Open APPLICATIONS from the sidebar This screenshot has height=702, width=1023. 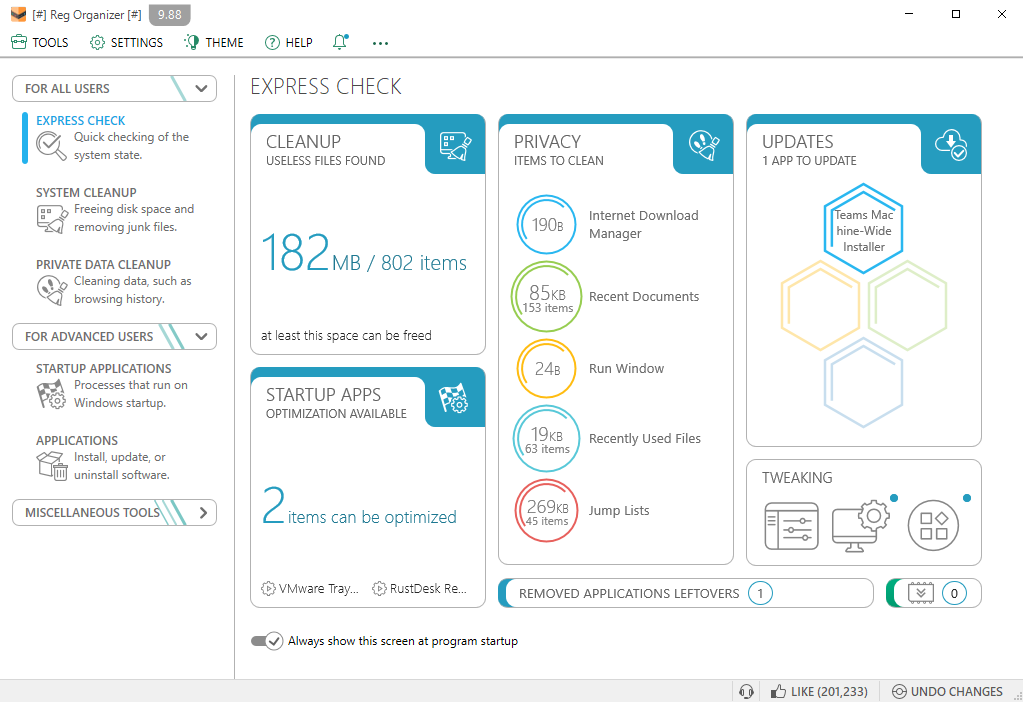coord(77,440)
